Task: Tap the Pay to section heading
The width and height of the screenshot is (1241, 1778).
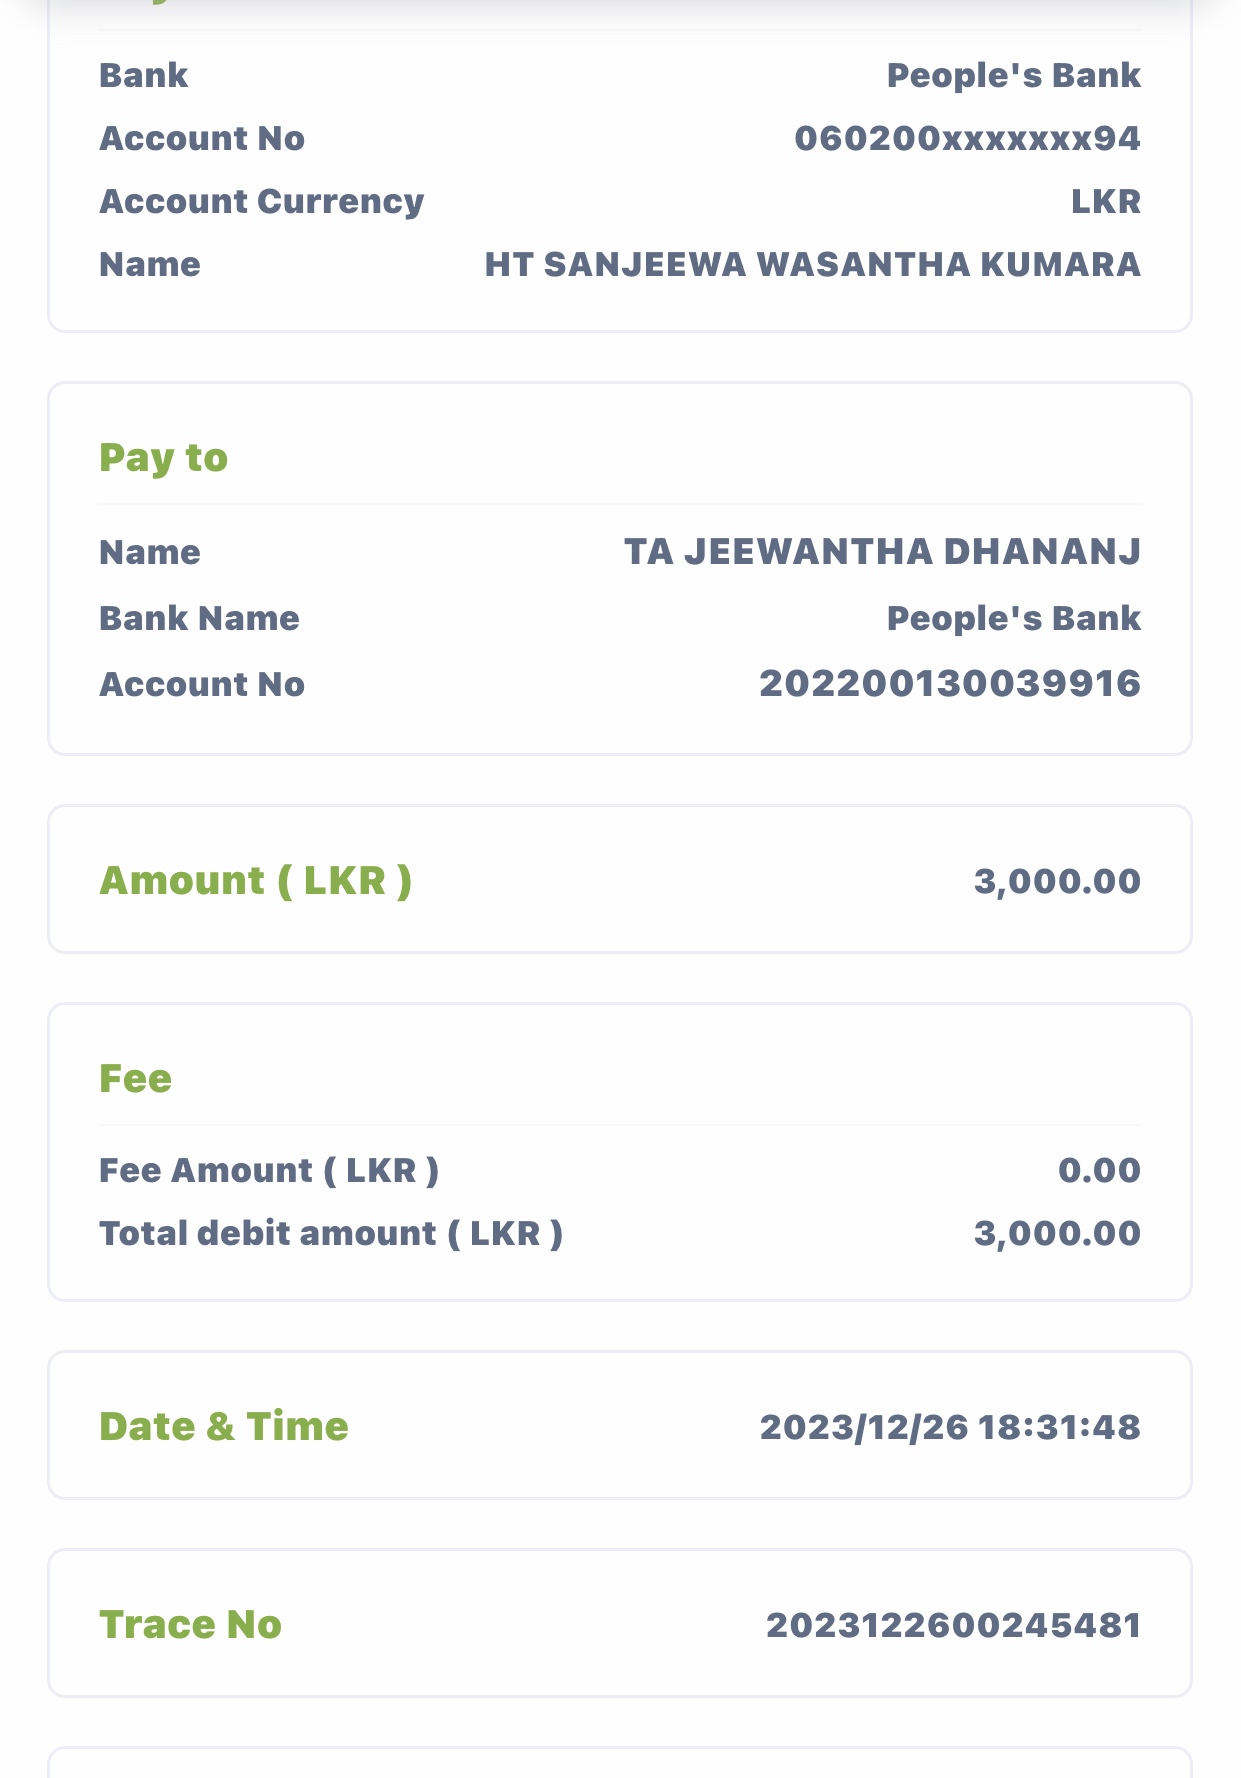Action: (163, 457)
